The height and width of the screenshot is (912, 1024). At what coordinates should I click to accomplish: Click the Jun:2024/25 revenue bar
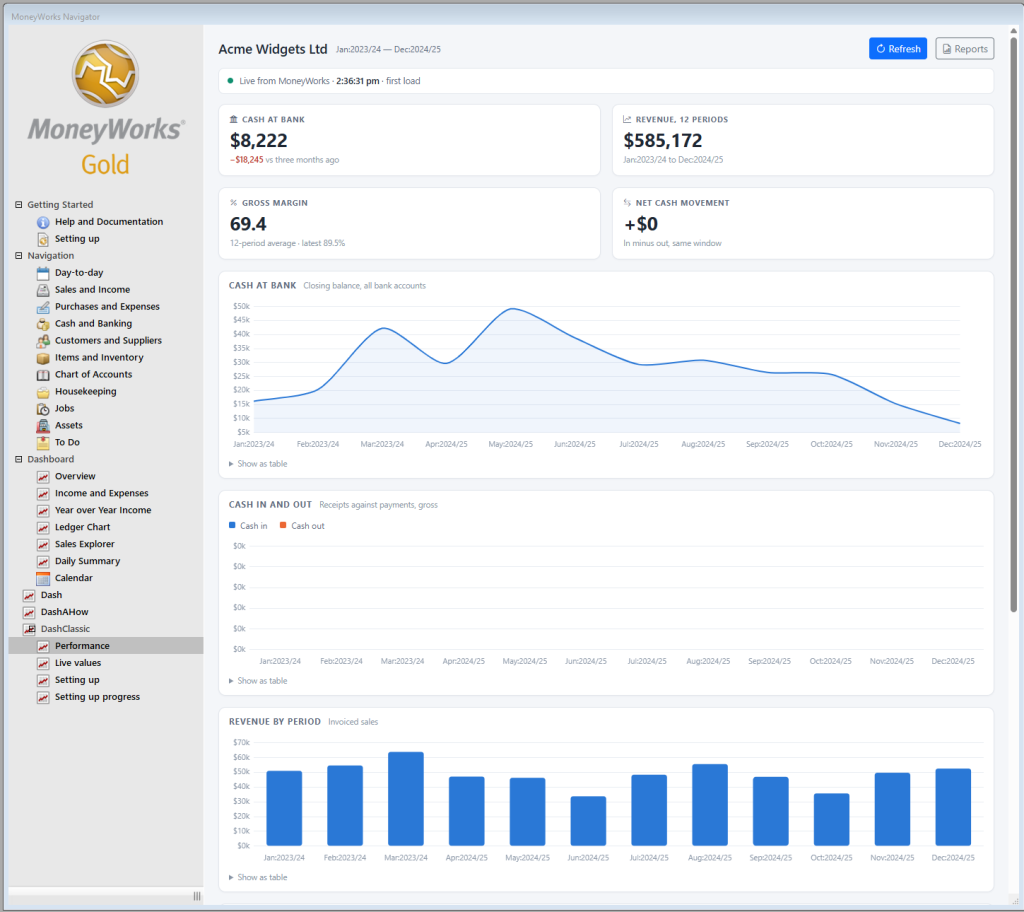(588, 821)
